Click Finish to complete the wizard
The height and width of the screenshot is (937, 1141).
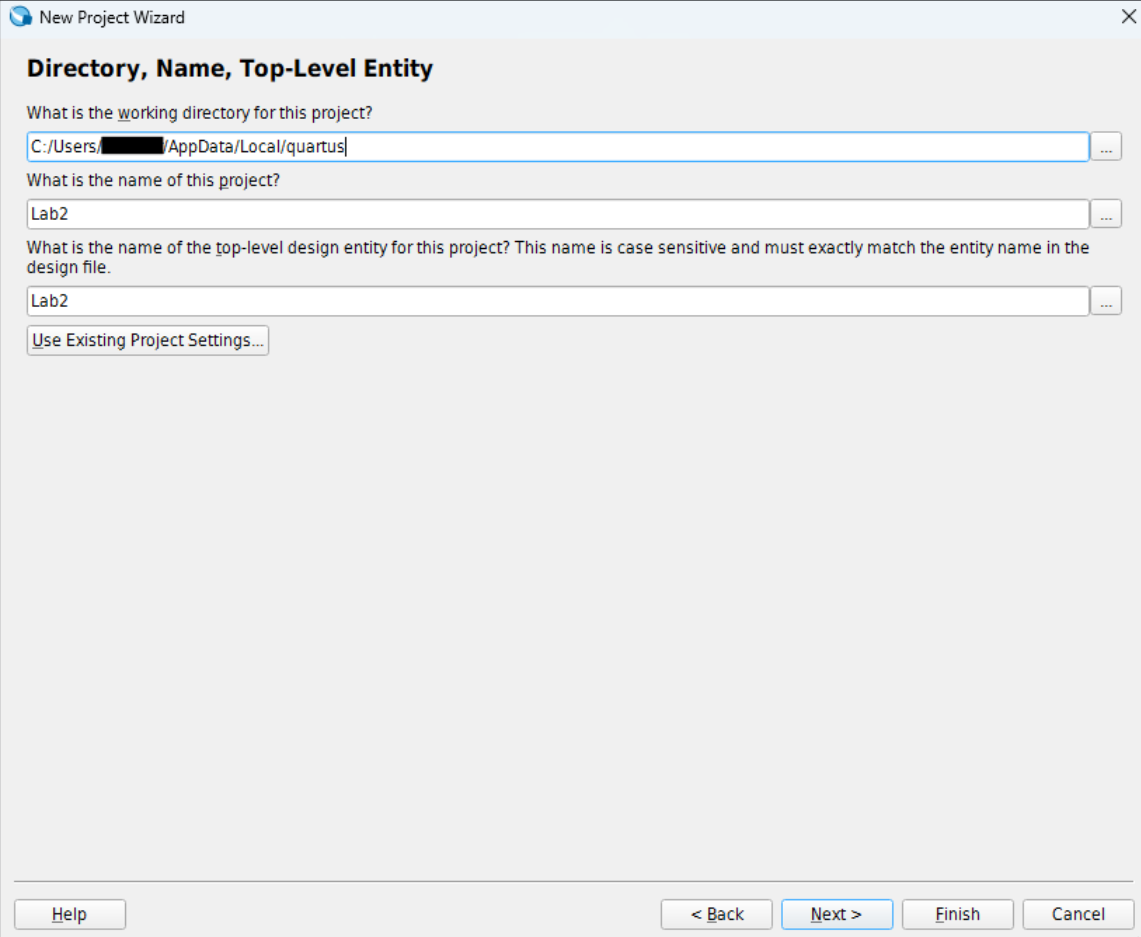[x=958, y=914]
